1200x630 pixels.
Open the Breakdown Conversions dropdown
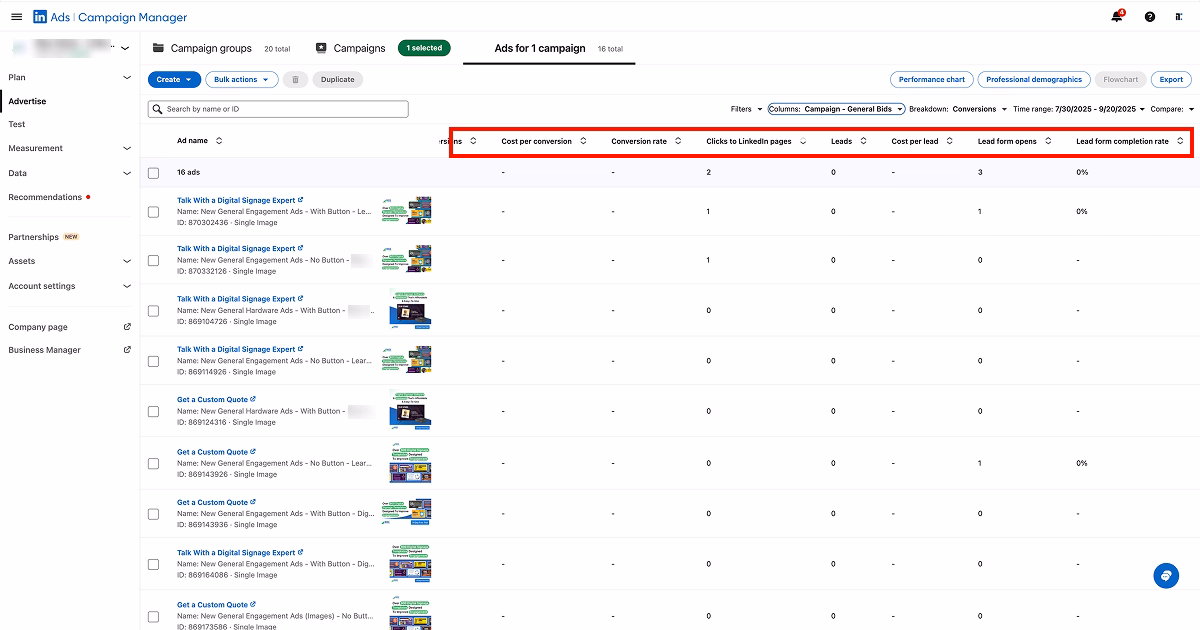(x=975, y=109)
